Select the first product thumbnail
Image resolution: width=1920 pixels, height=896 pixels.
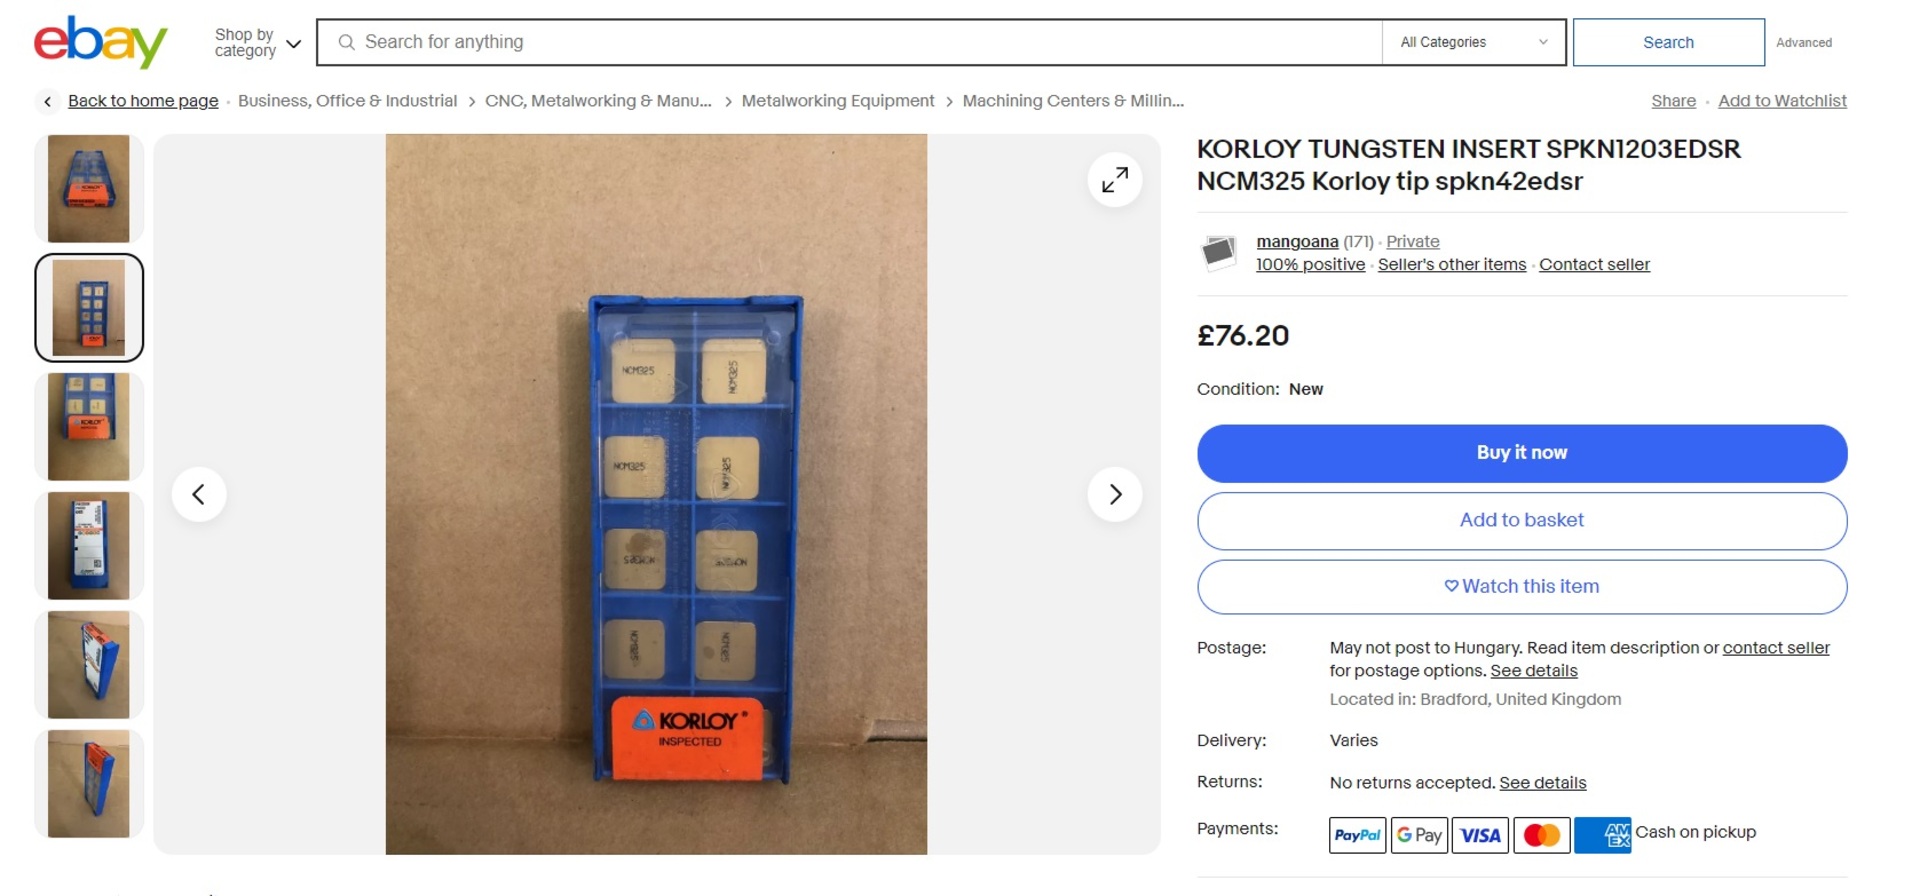click(89, 188)
